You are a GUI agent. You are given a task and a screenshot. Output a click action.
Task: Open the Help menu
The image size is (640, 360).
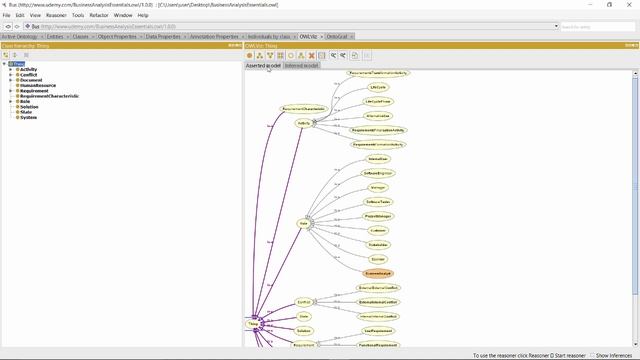pyautogui.click(x=143, y=15)
